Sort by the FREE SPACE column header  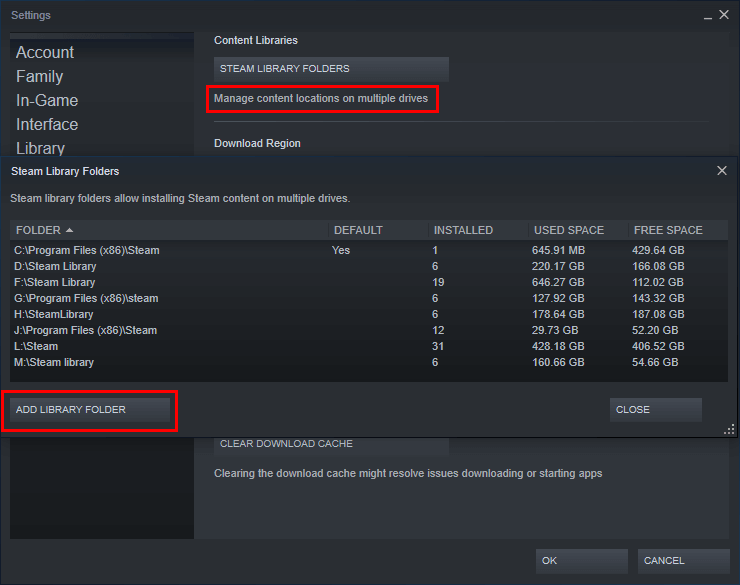[x=678, y=230]
